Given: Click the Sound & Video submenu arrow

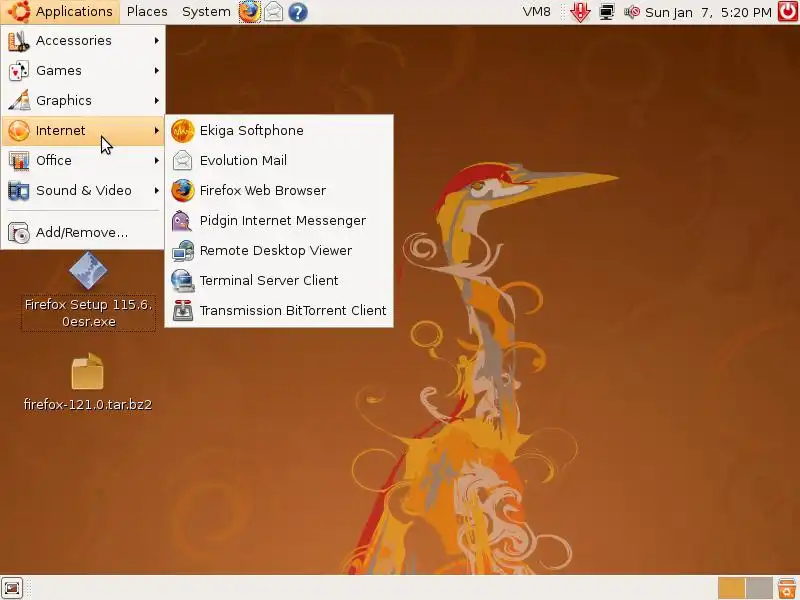Looking at the screenshot, I should click(157, 190).
